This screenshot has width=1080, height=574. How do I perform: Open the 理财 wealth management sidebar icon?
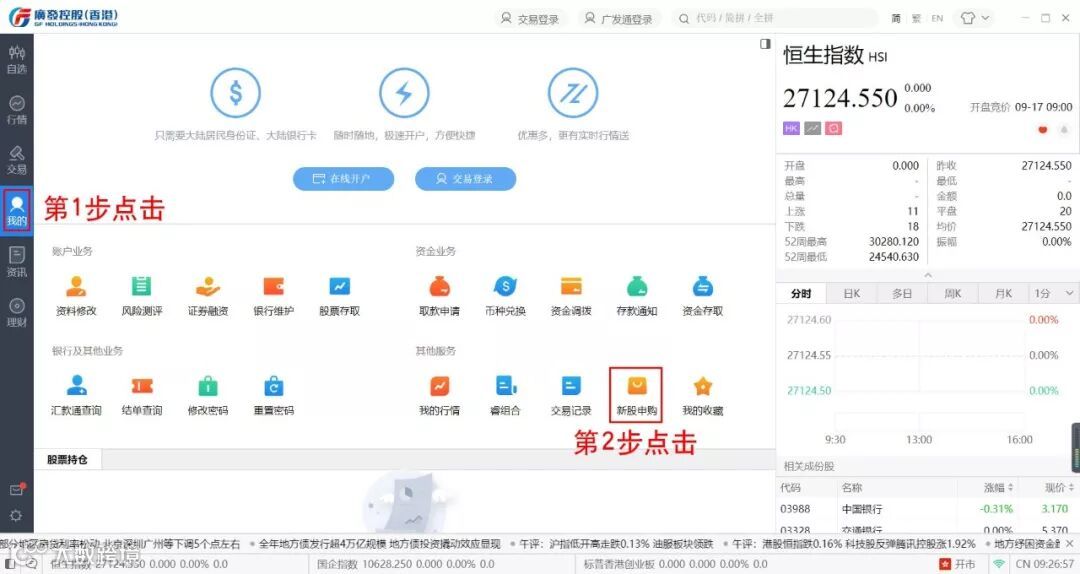click(x=17, y=313)
